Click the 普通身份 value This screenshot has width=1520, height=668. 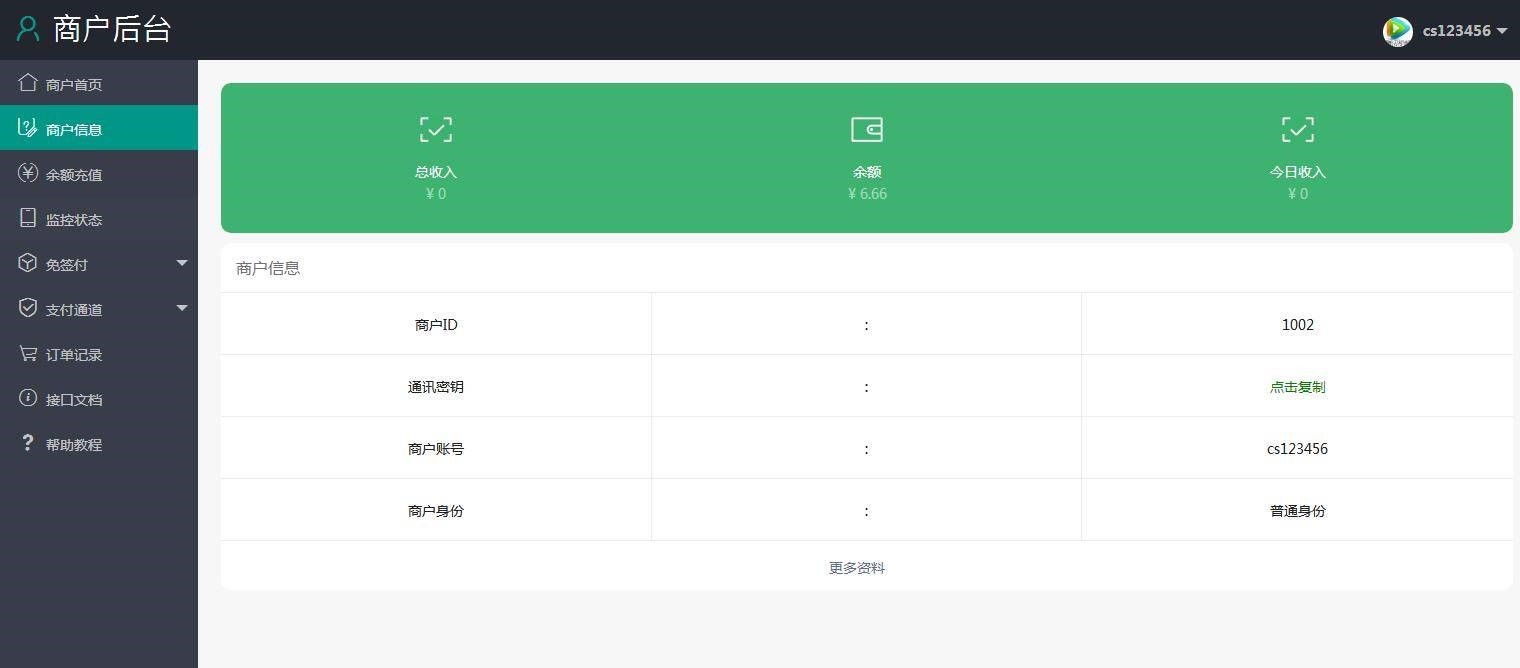coord(1297,511)
